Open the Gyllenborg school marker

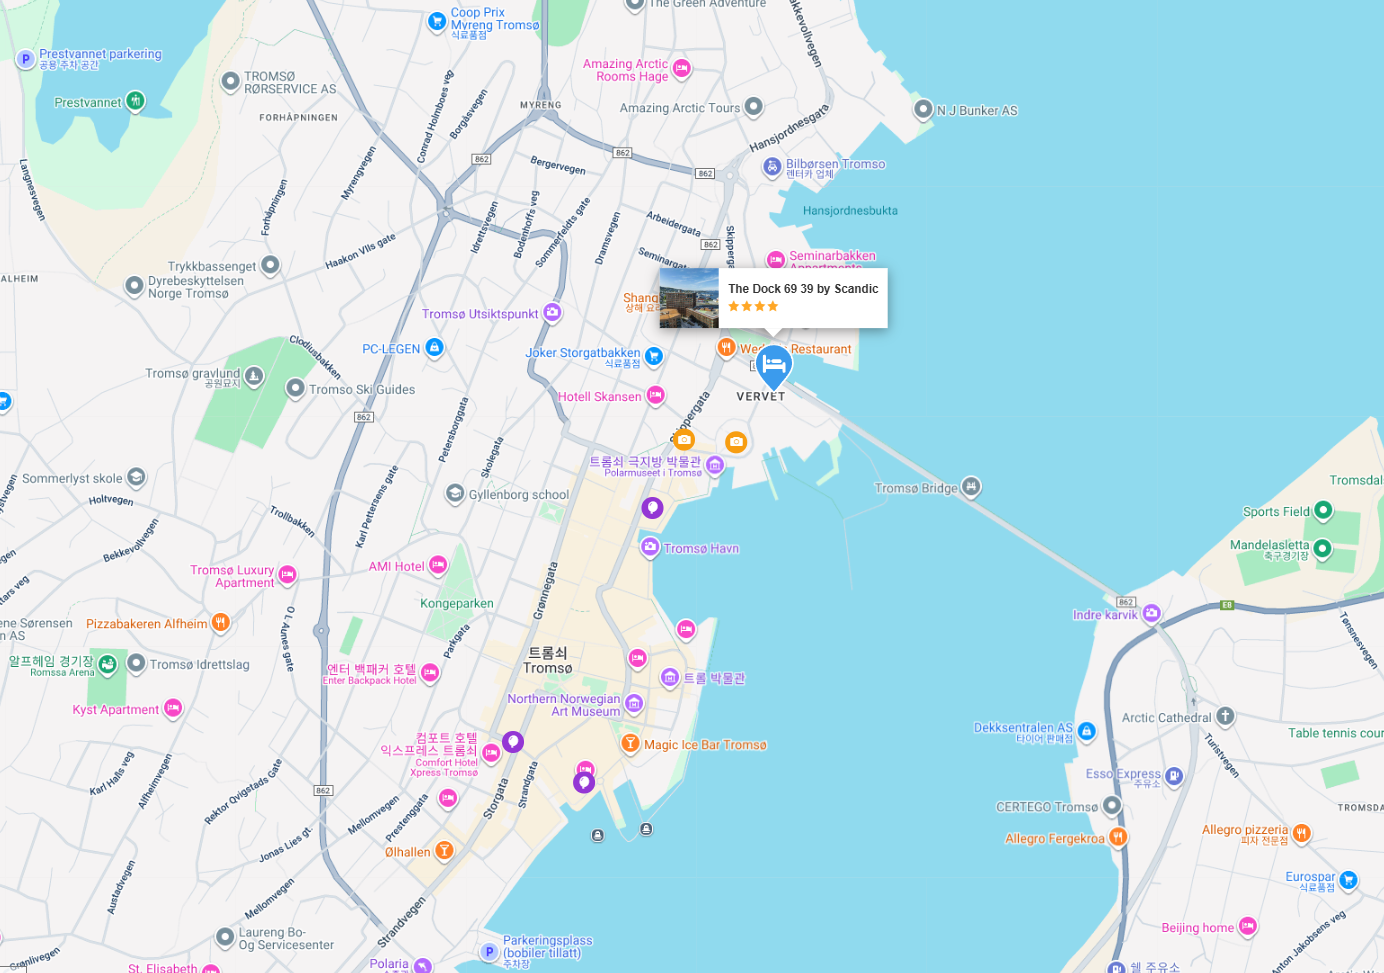pos(455,493)
